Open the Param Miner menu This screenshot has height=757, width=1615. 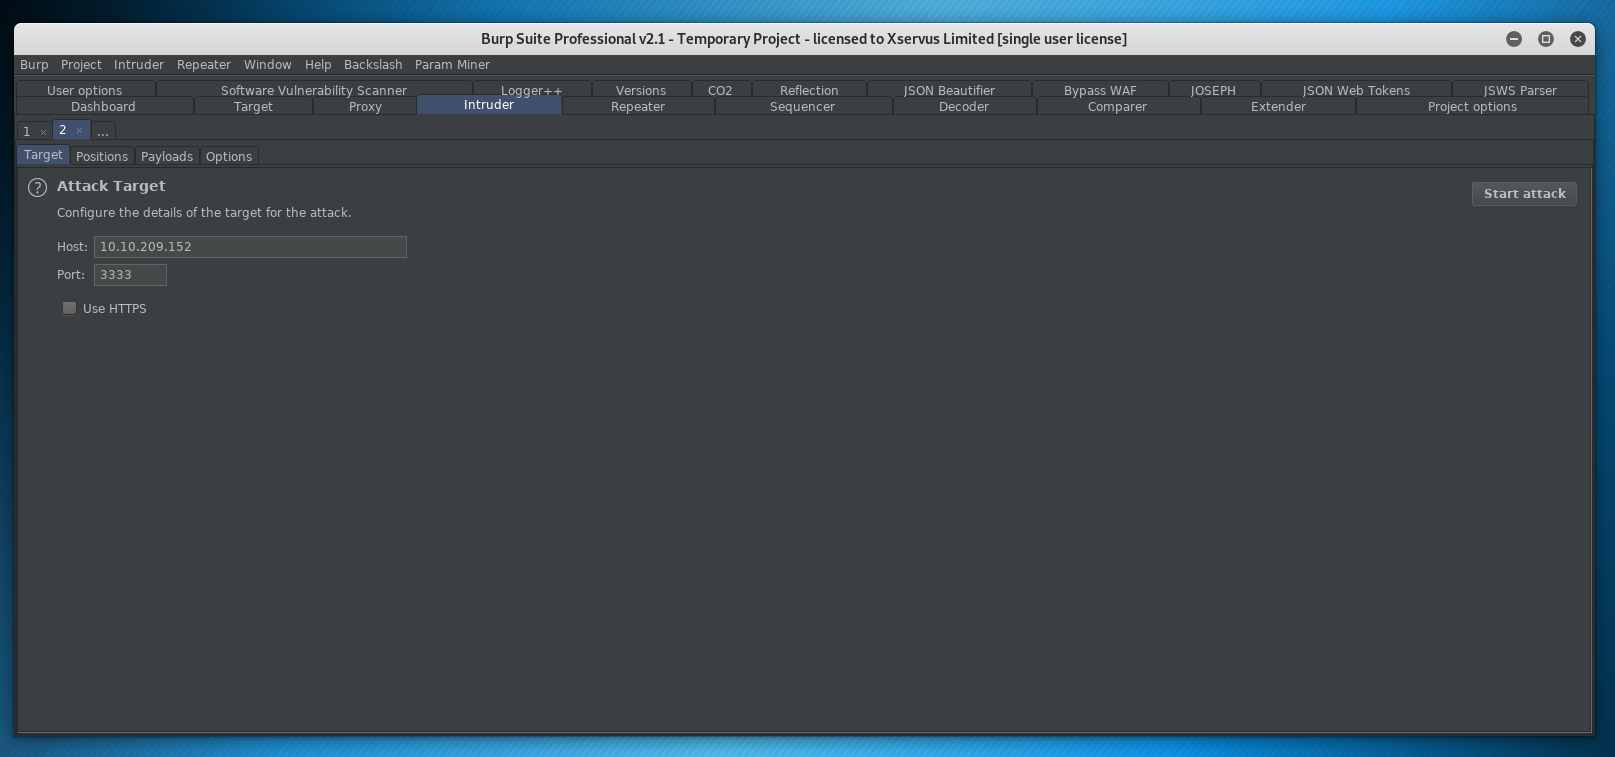coord(452,65)
